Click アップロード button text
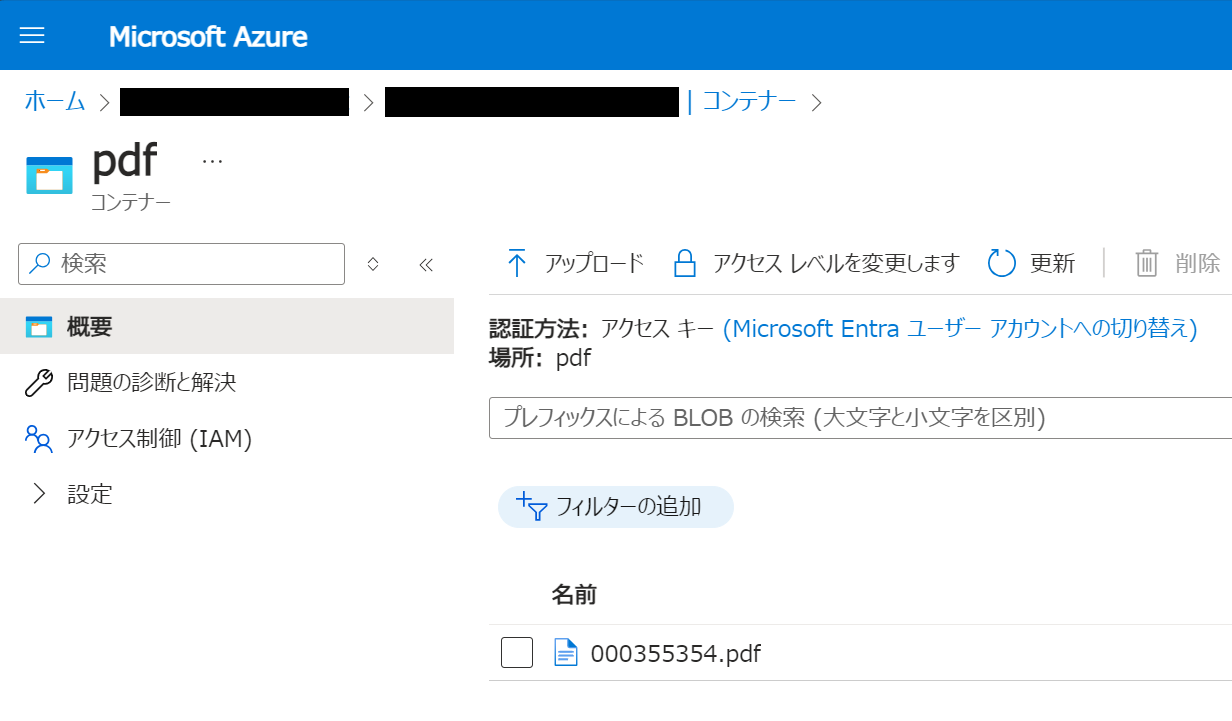Image resolution: width=1232 pixels, height=721 pixels. (594, 264)
